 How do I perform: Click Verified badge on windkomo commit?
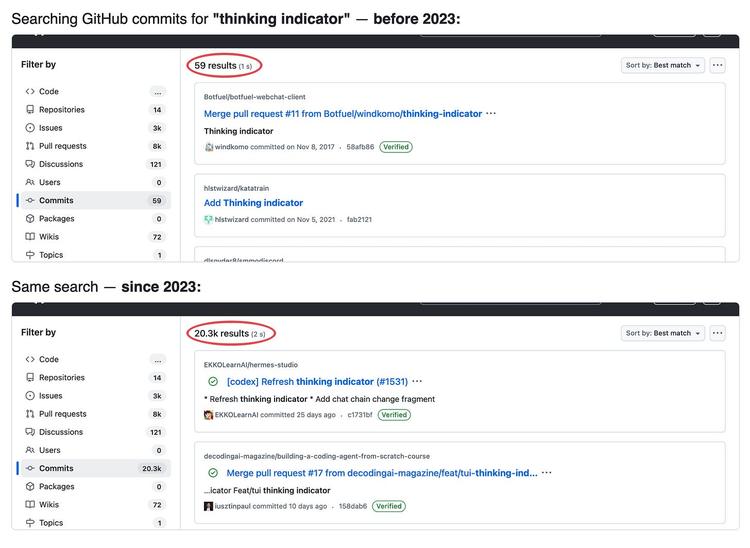(396, 147)
